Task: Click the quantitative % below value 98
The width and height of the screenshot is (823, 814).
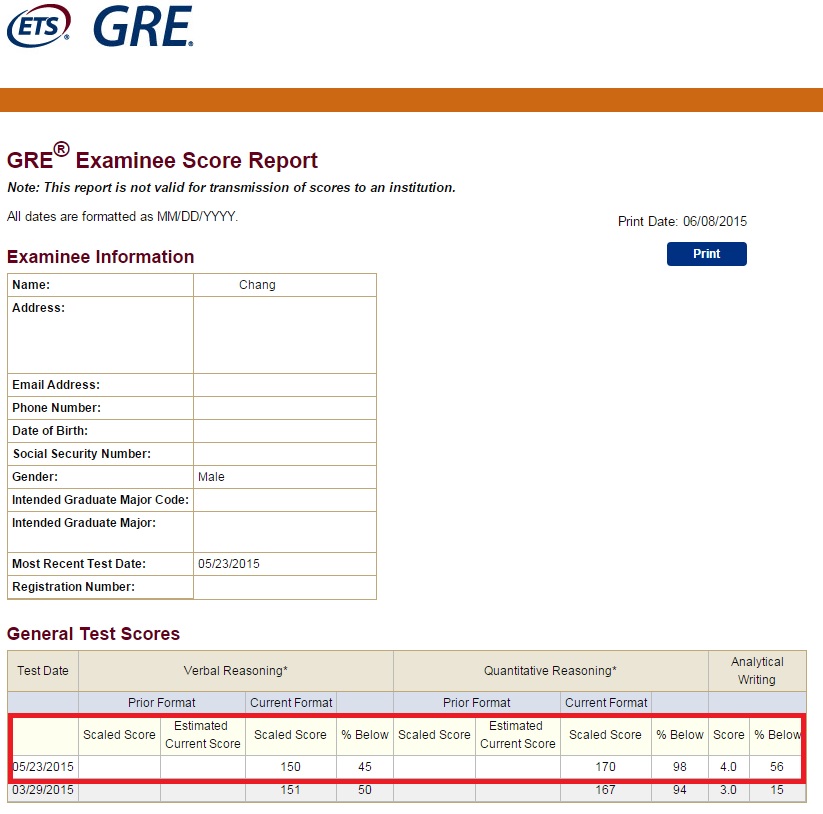Action: 680,767
